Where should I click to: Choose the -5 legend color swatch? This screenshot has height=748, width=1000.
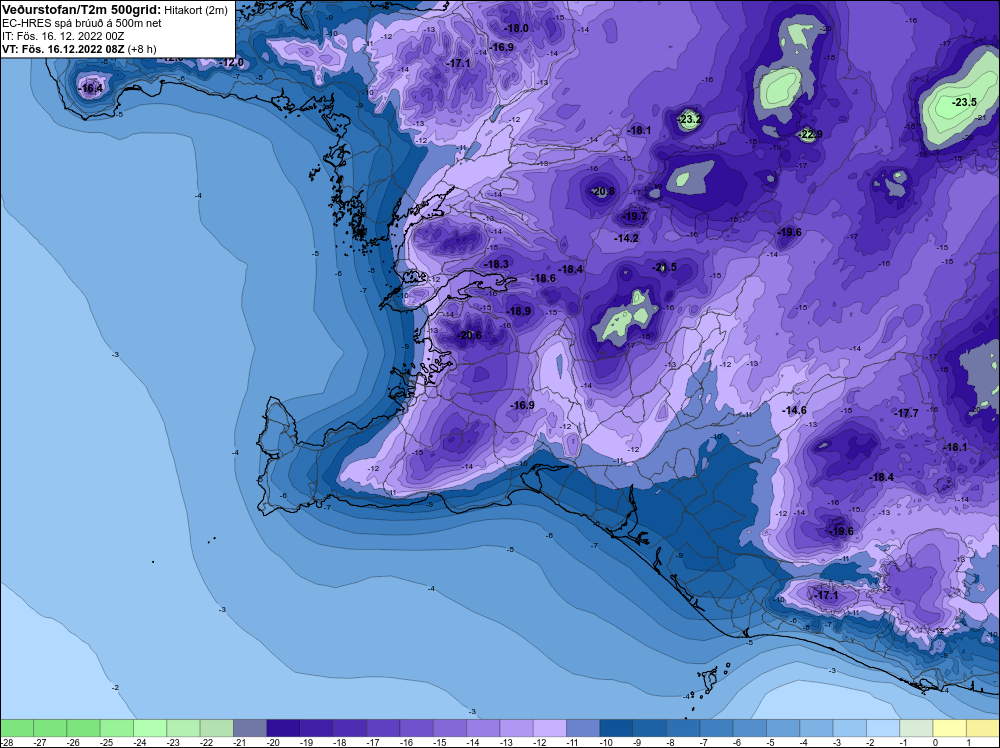(x=783, y=728)
